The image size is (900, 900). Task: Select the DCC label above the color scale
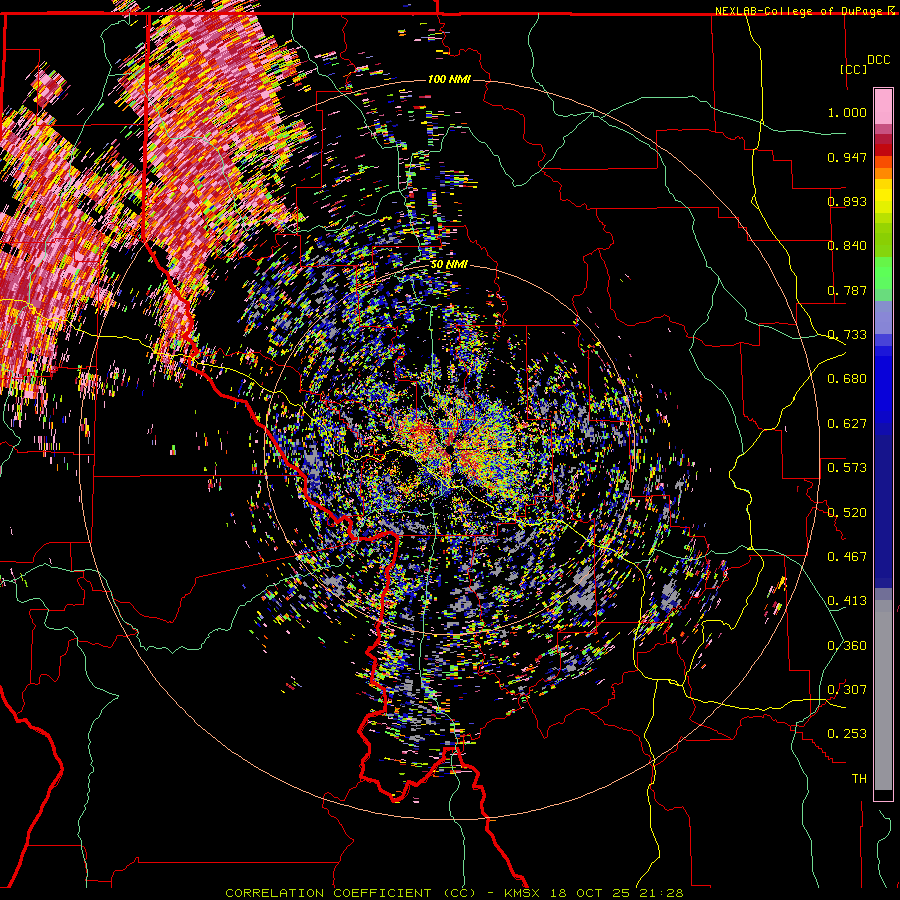tap(878, 60)
